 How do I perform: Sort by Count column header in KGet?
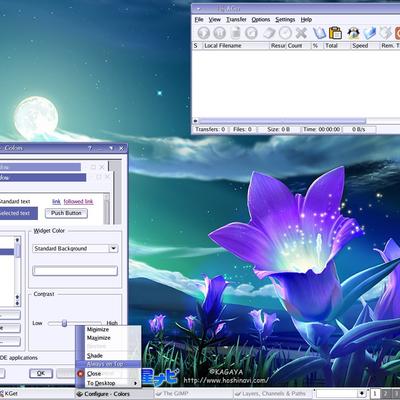[298, 46]
